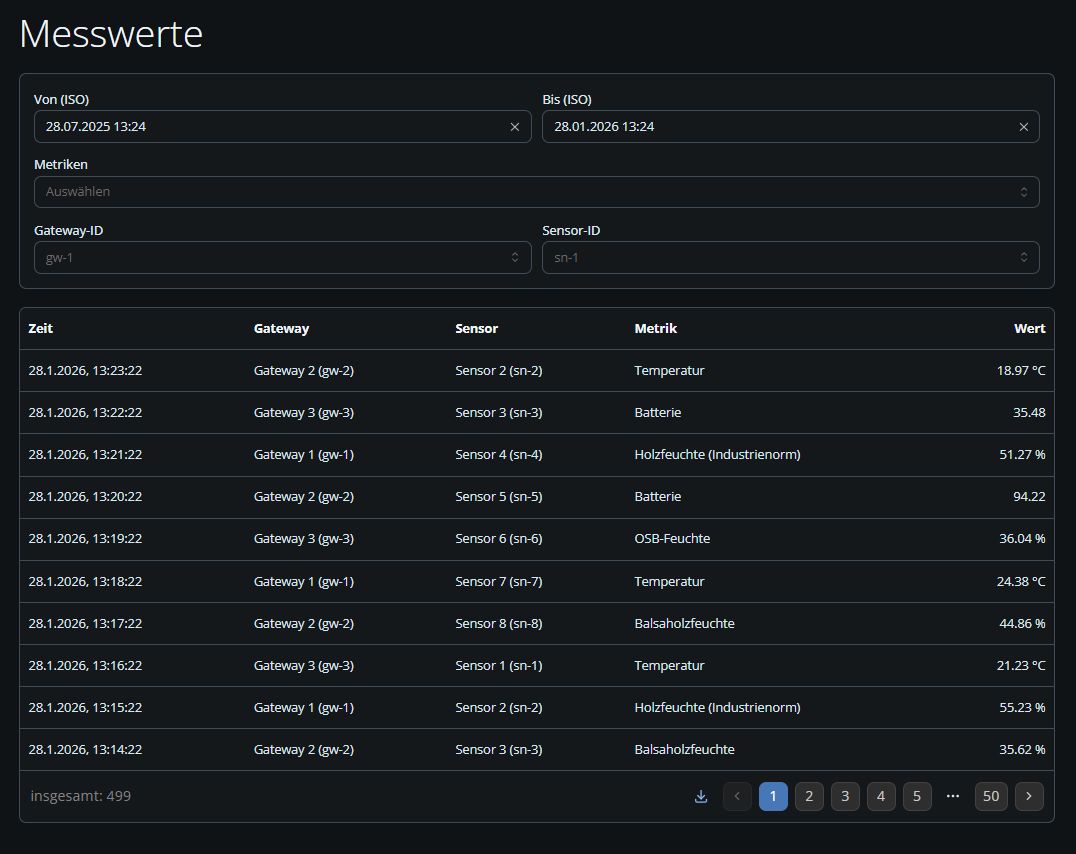
Task: Click the Wert column header
Action: point(1029,328)
